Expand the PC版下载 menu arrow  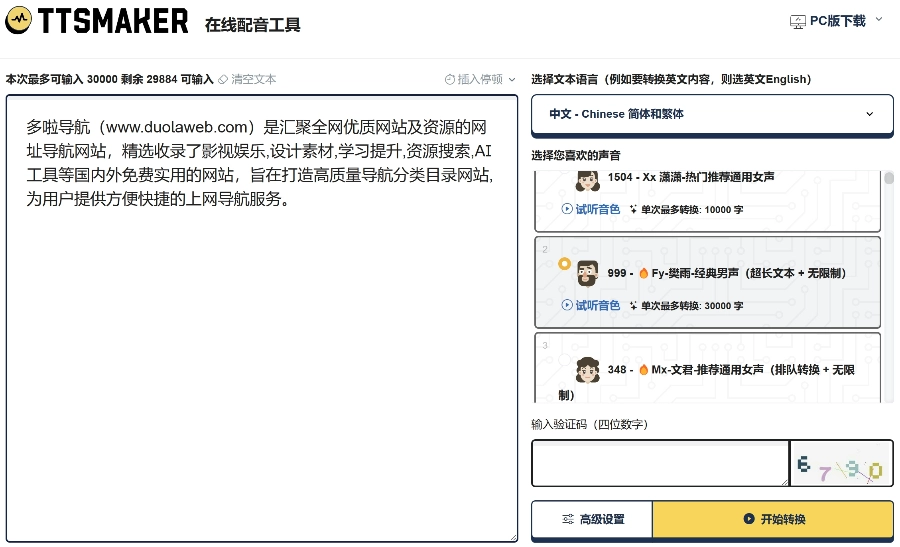(x=879, y=19)
